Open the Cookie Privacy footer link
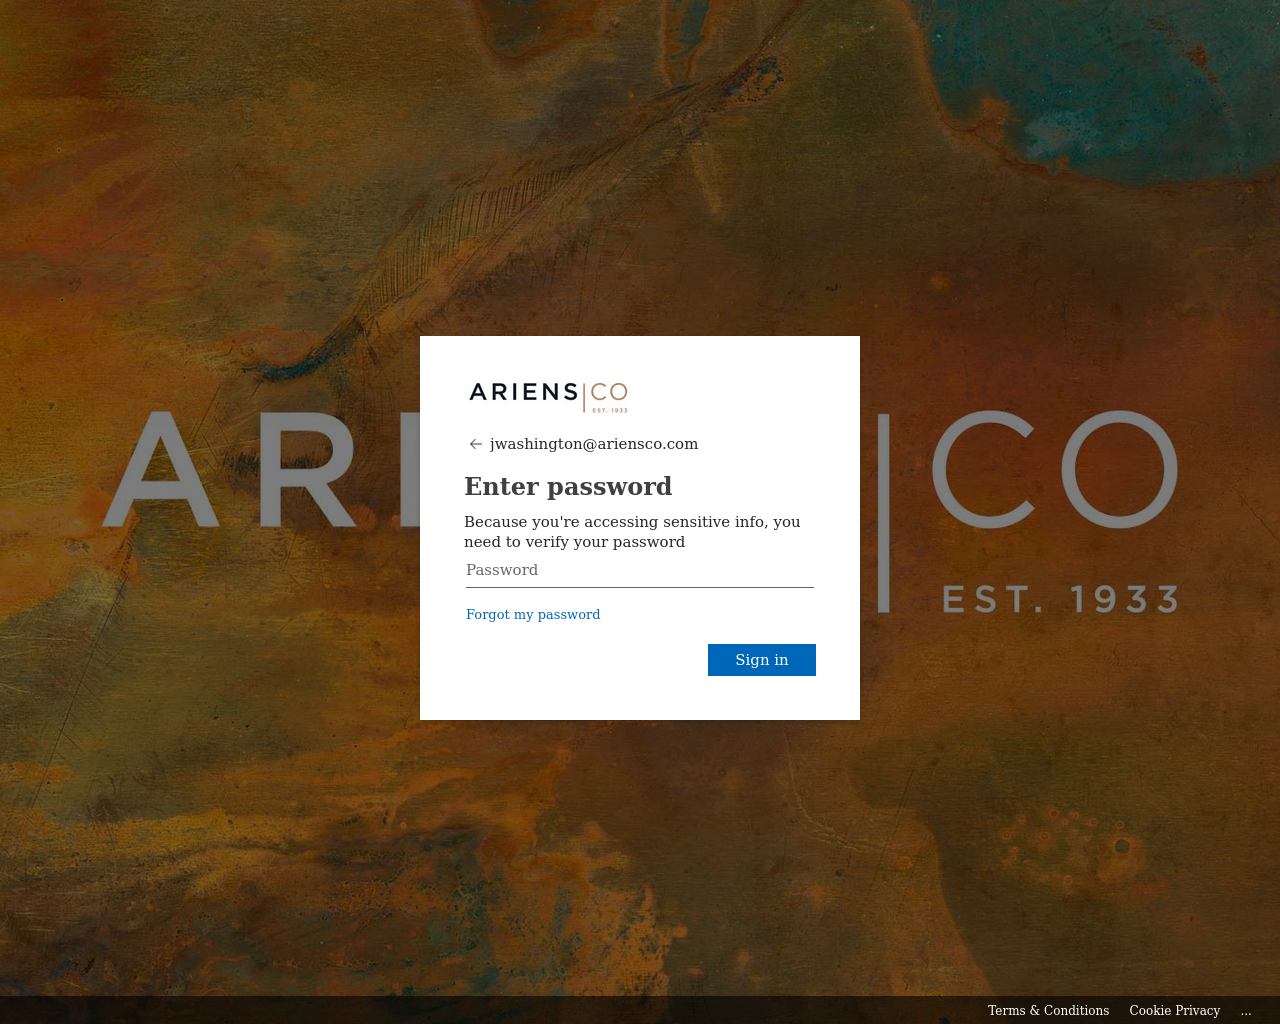This screenshot has height=1024, width=1280. [1175, 1011]
